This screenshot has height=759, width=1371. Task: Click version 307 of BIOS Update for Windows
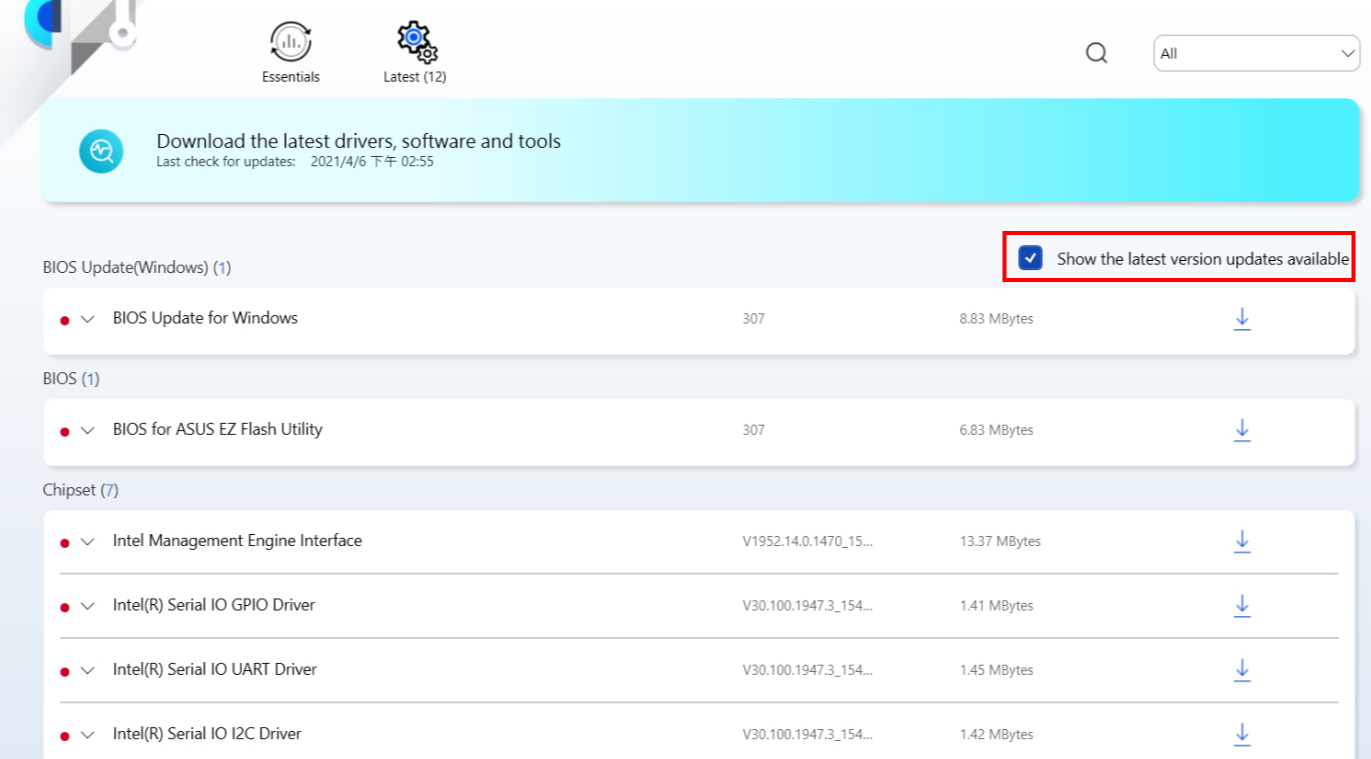(x=754, y=319)
